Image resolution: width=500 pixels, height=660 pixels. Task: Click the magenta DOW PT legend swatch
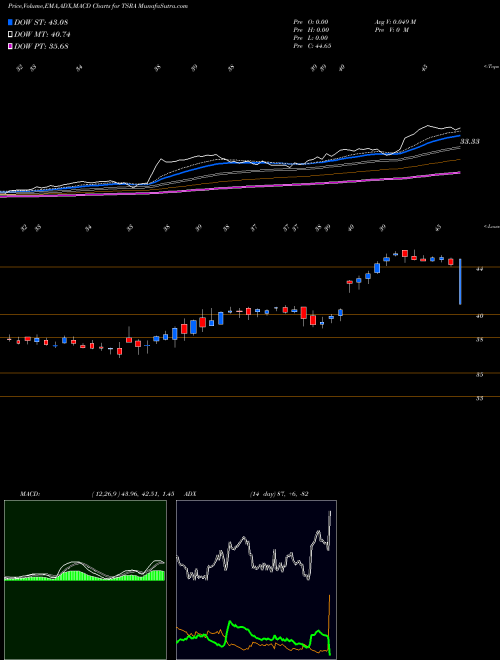click(x=10, y=46)
